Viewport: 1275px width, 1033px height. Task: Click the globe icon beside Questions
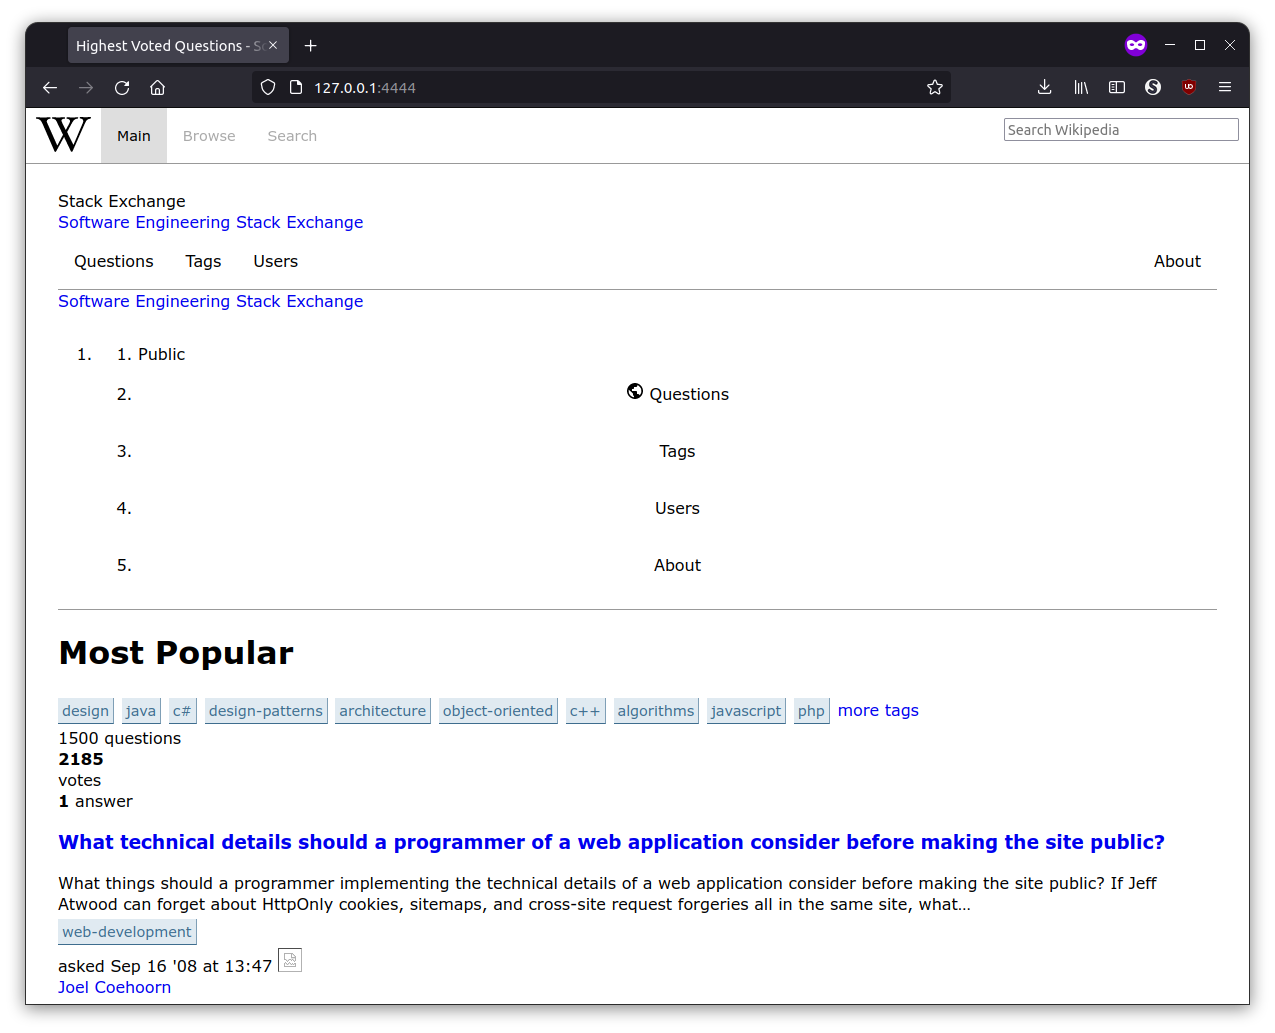pos(635,391)
